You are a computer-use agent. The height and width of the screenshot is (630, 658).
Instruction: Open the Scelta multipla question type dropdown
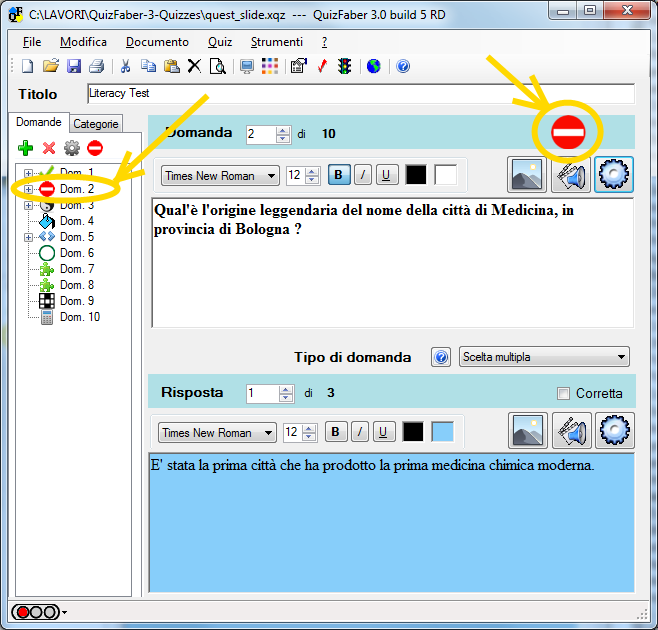click(x=544, y=357)
